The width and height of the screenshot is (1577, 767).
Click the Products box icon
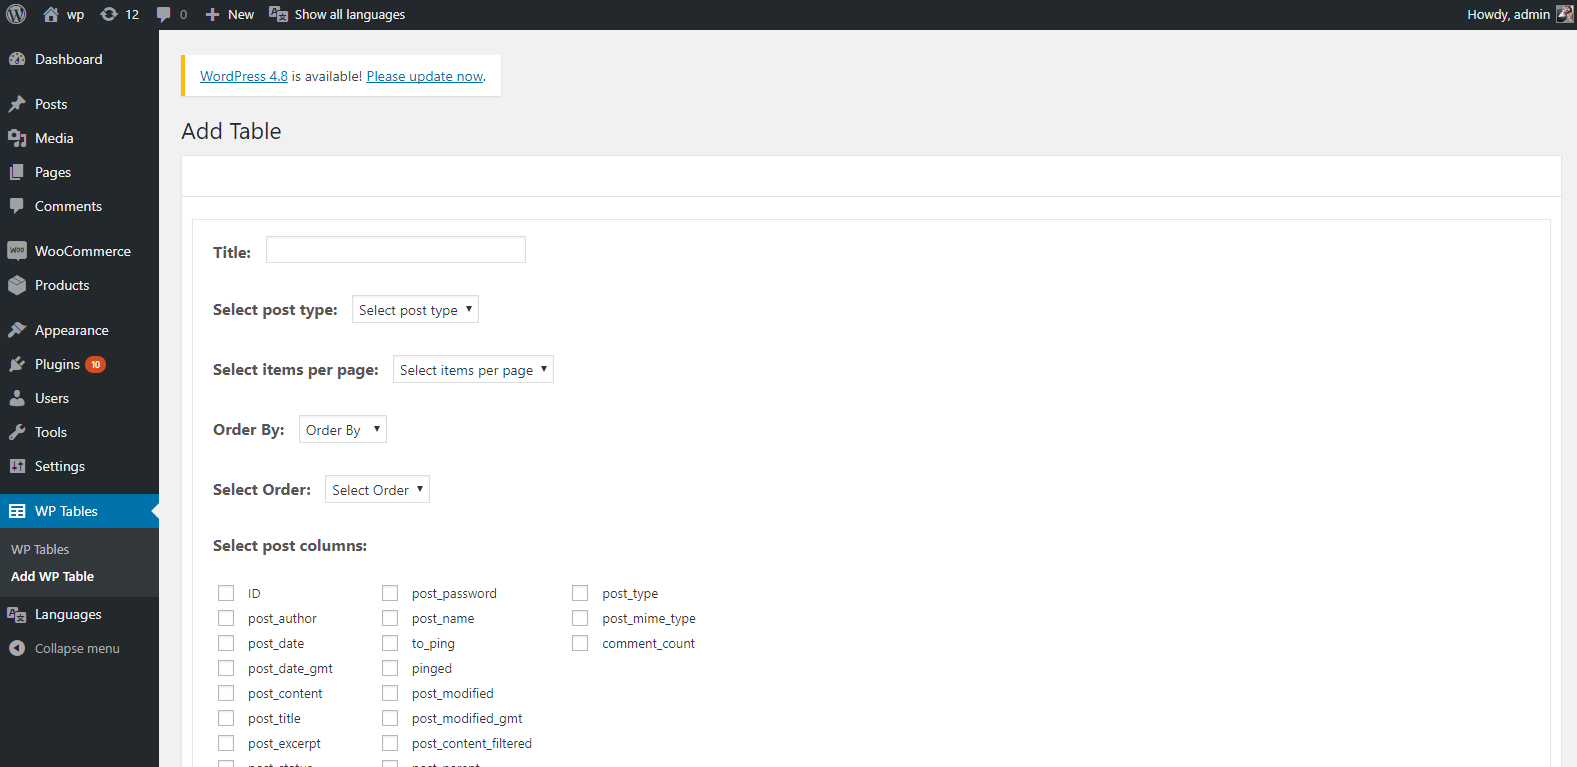pyautogui.click(x=17, y=285)
